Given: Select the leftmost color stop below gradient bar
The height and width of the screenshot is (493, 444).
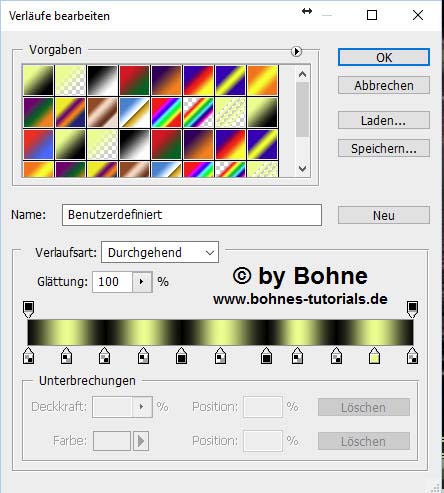Looking at the screenshot, I should pyautogui.click(x=29, y=355).
